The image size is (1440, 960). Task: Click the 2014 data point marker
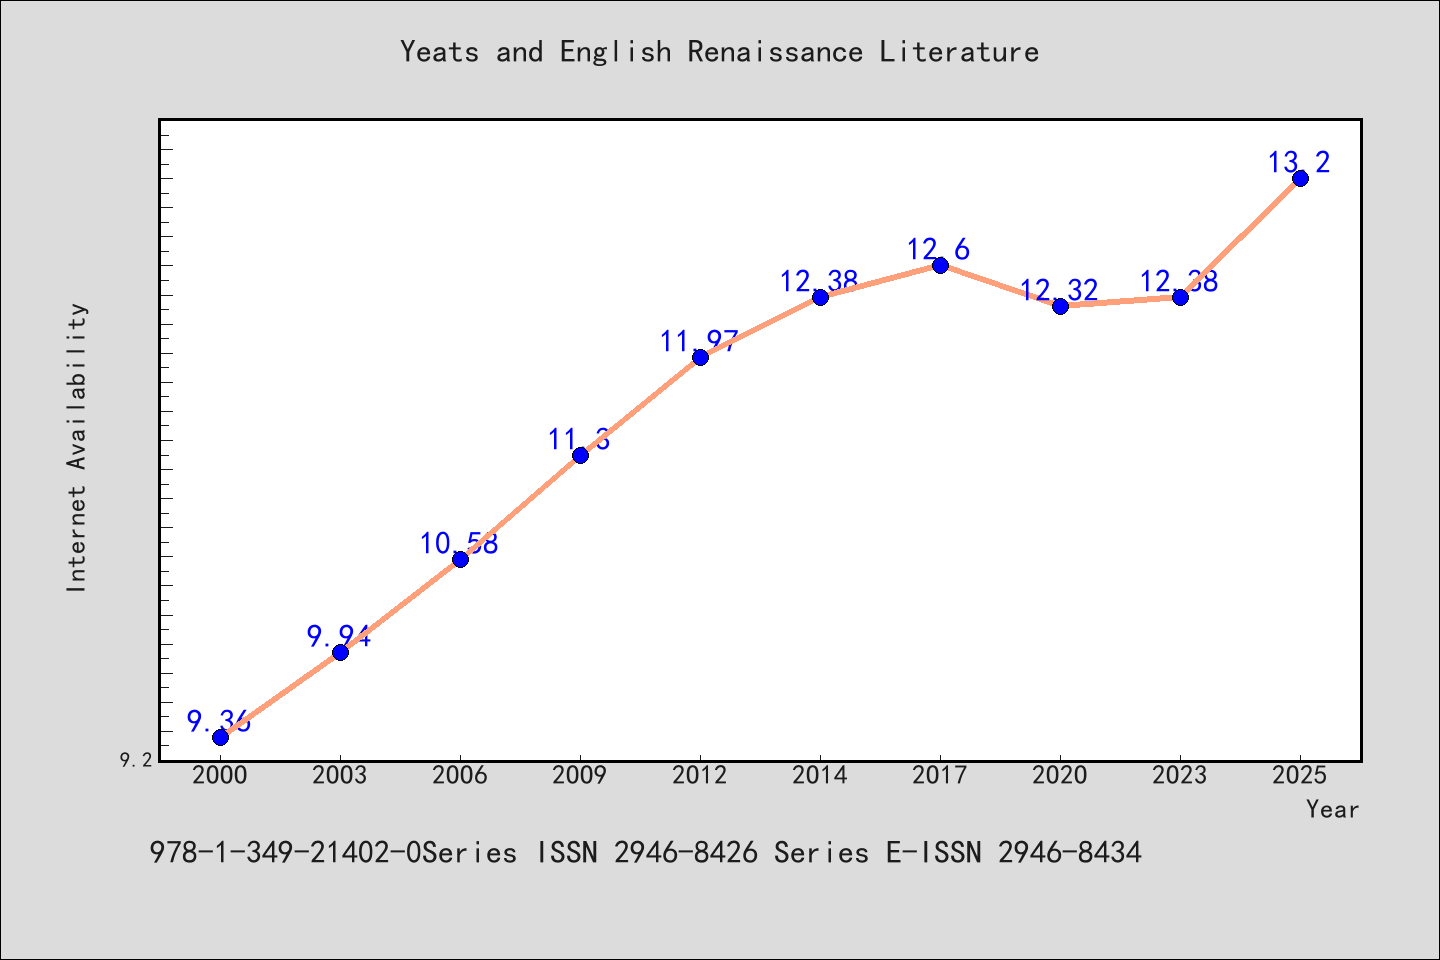click(820, 297)
